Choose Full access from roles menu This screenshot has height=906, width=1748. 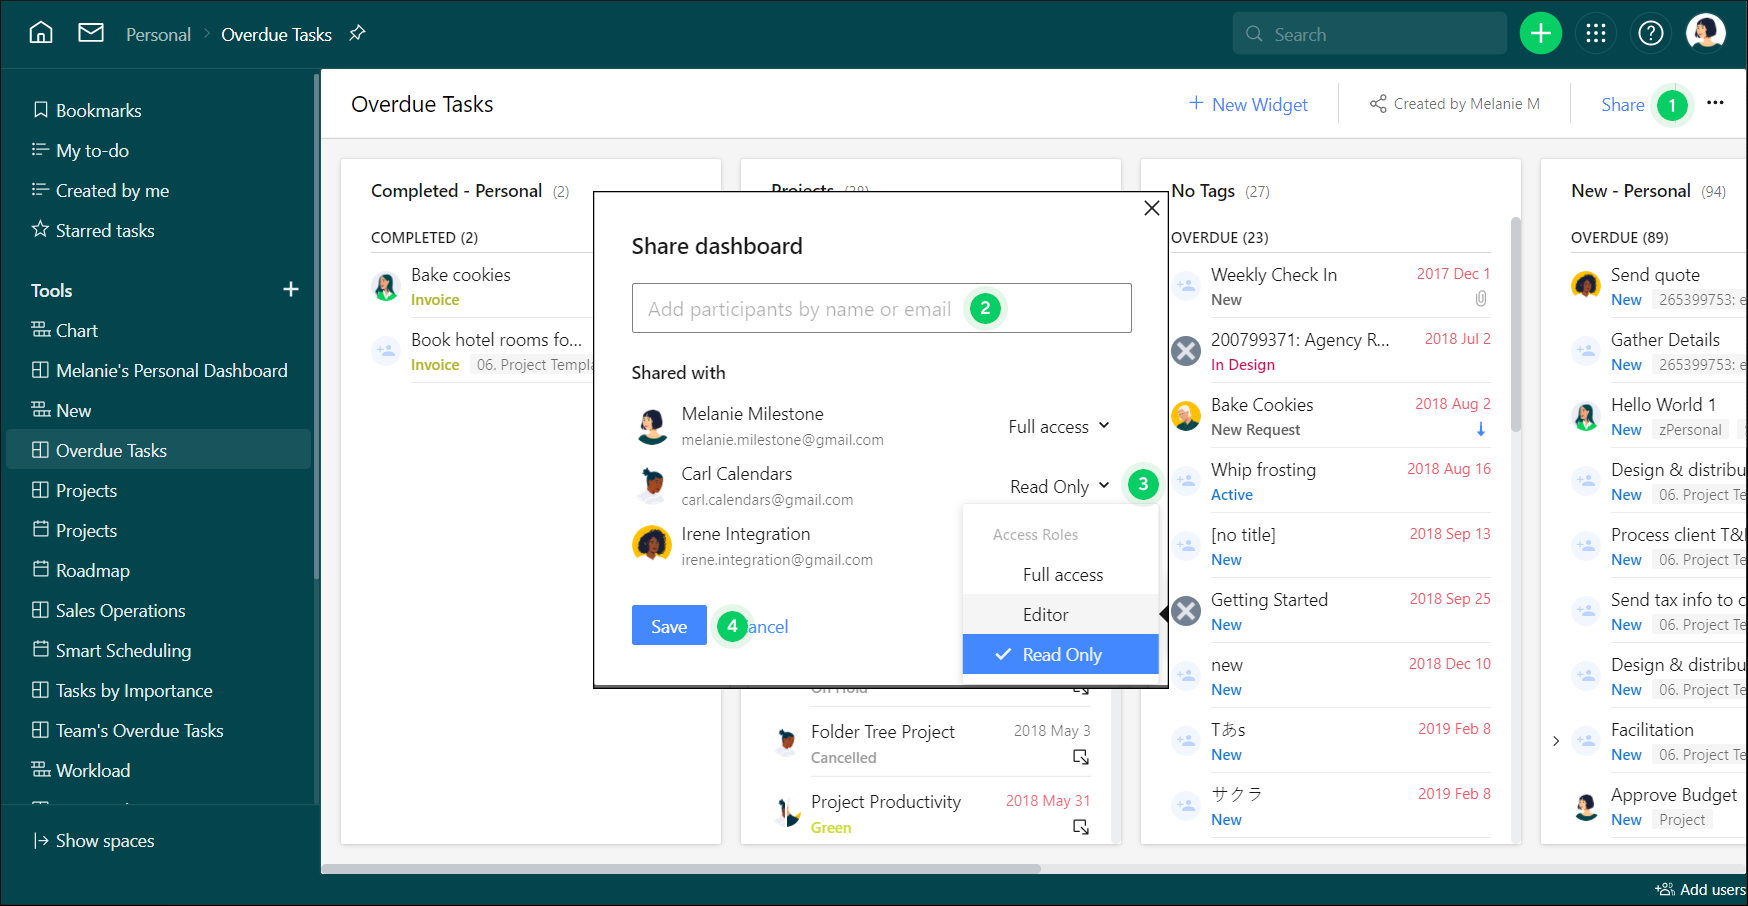click(1062, 575)
